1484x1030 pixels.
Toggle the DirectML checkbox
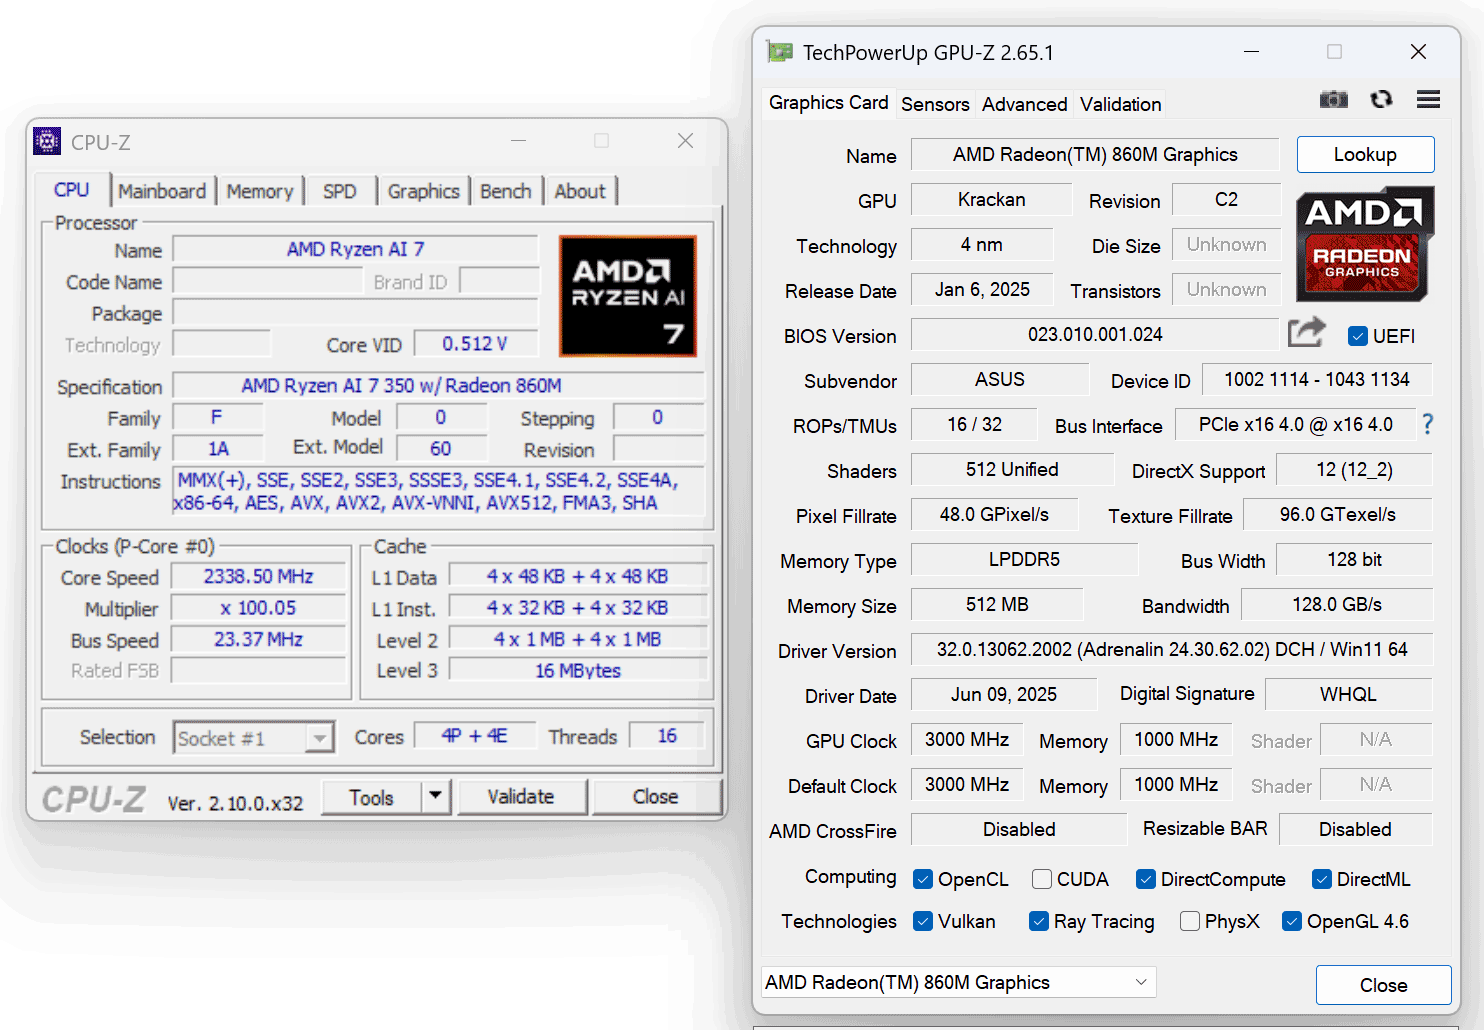pyautogui.click(x=1322, y=879)
